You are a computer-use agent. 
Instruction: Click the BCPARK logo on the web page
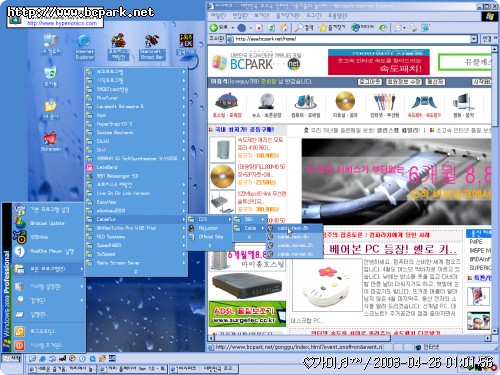point(256,63)
